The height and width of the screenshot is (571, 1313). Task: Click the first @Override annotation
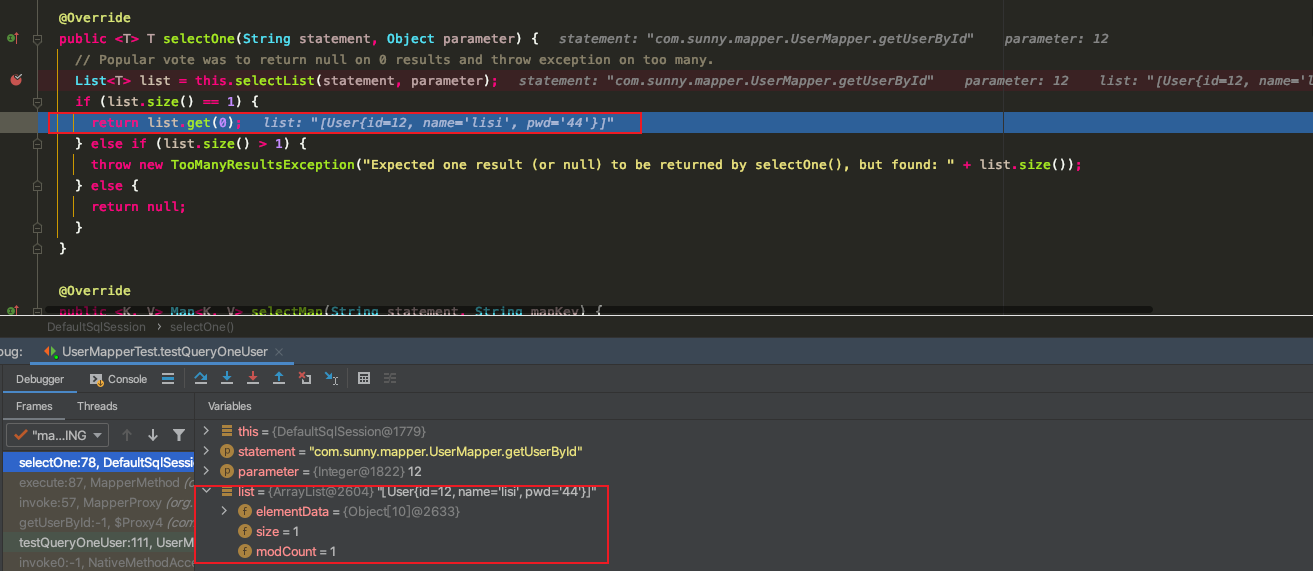click(x=94, y=18)
